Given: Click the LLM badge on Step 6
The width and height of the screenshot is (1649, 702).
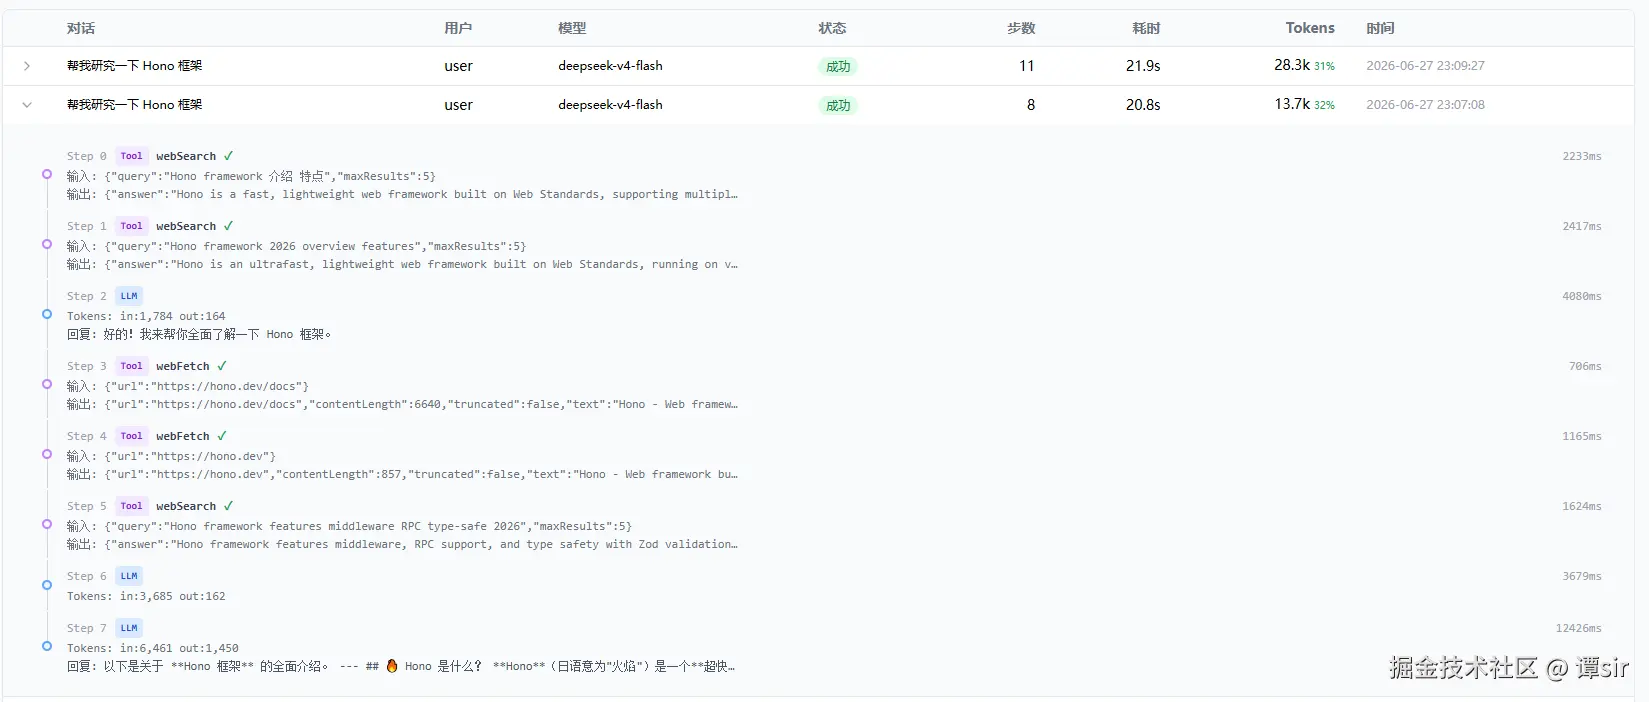Looking at the screenshot, I should (129, 576).
